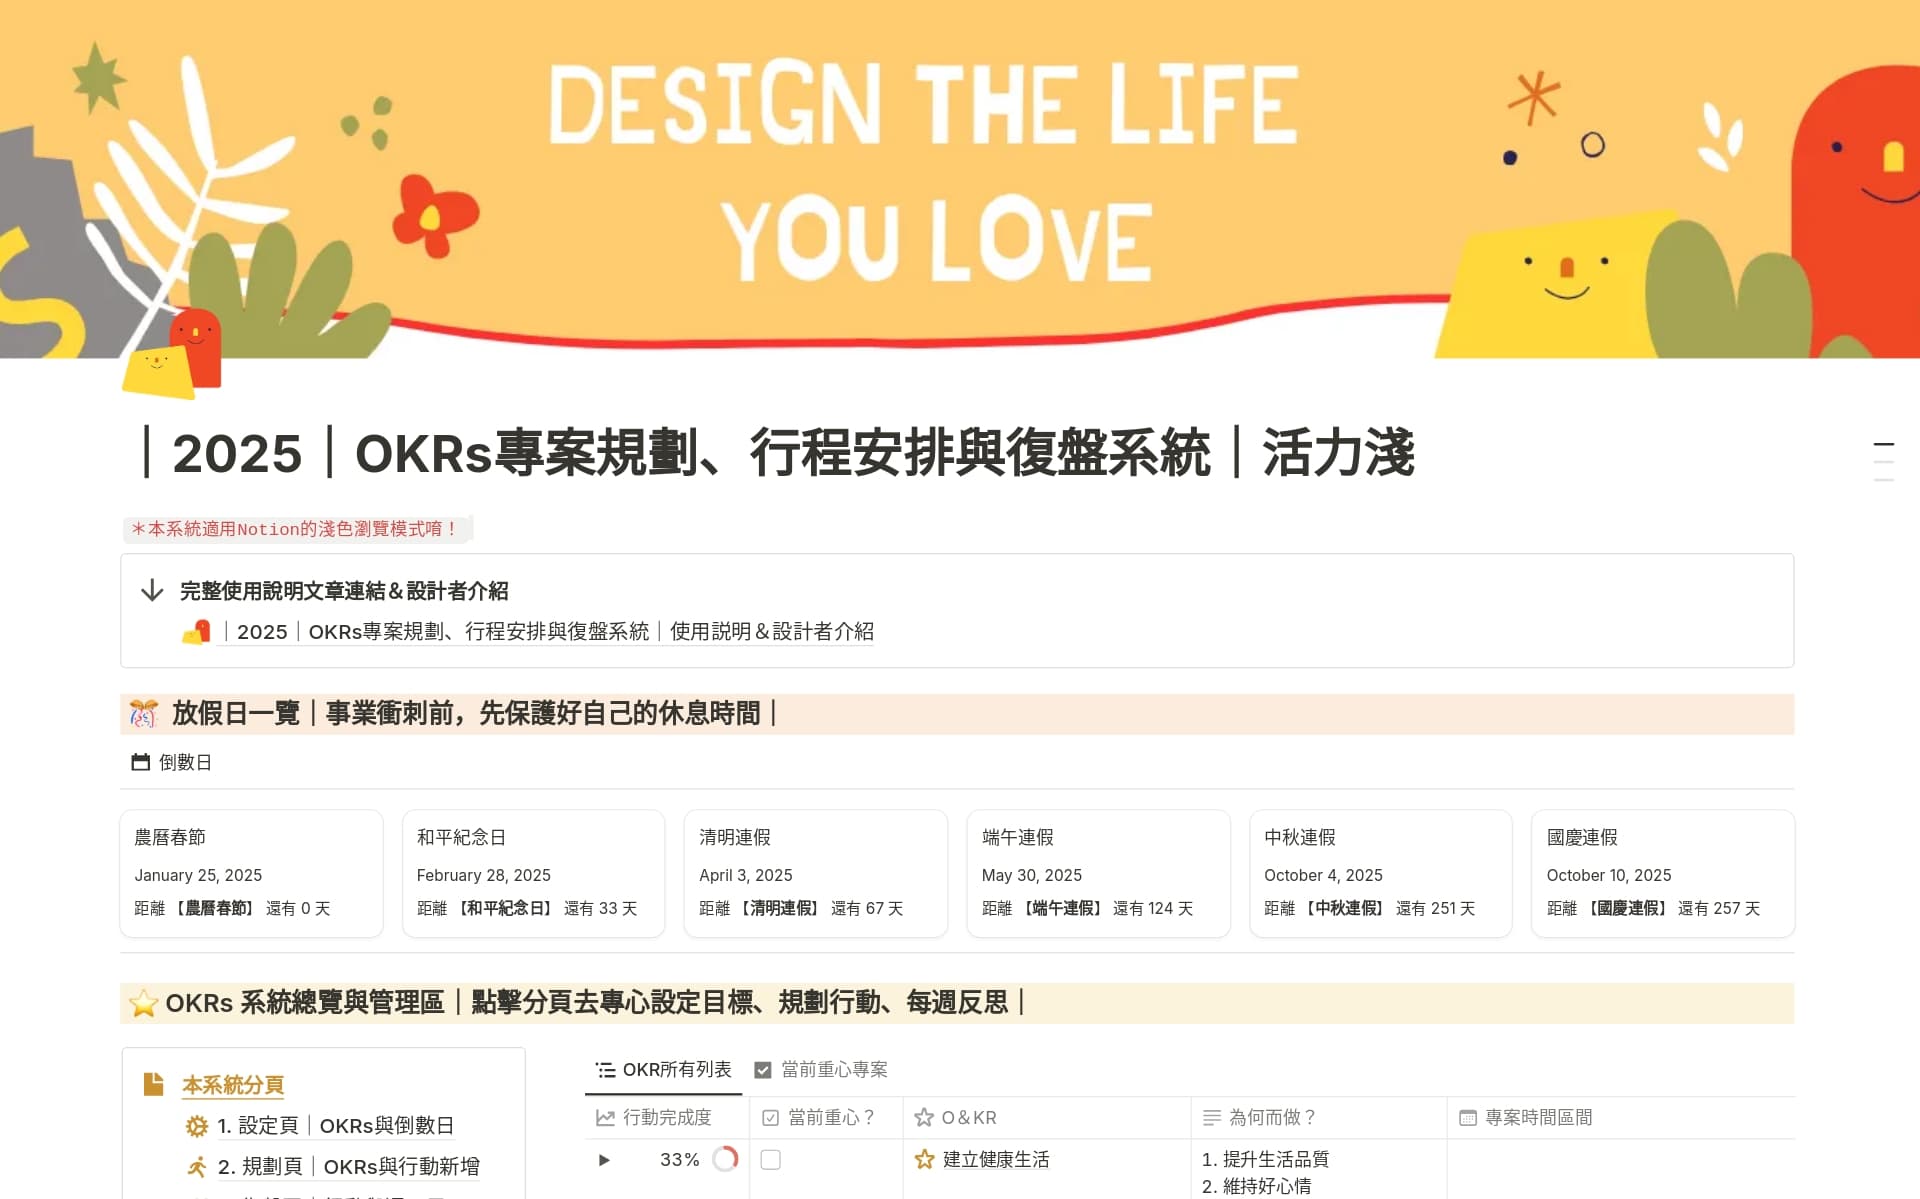Switch to the 當前重心專案 tab
This screenshot has height=1199, width=1920.
pos(822,1070)
